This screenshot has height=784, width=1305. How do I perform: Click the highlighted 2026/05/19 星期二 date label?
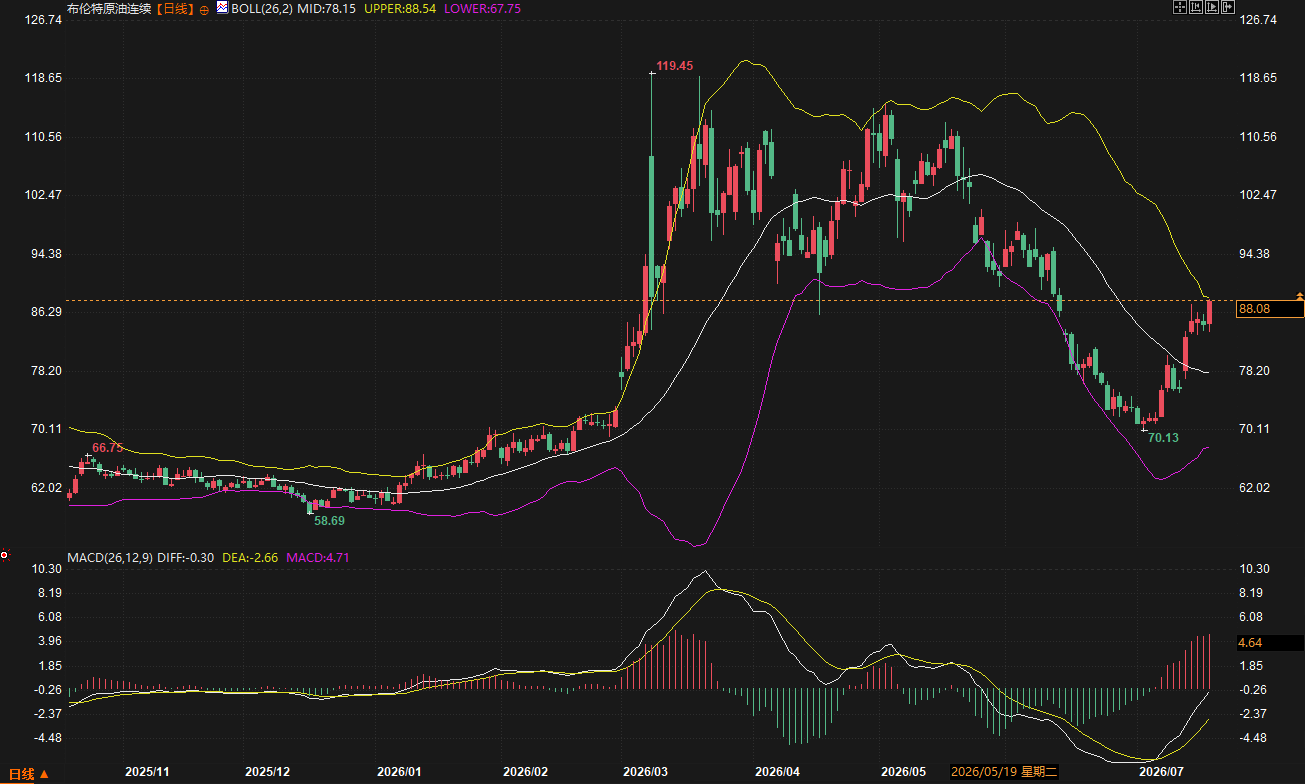click(x=1003, y=772)
